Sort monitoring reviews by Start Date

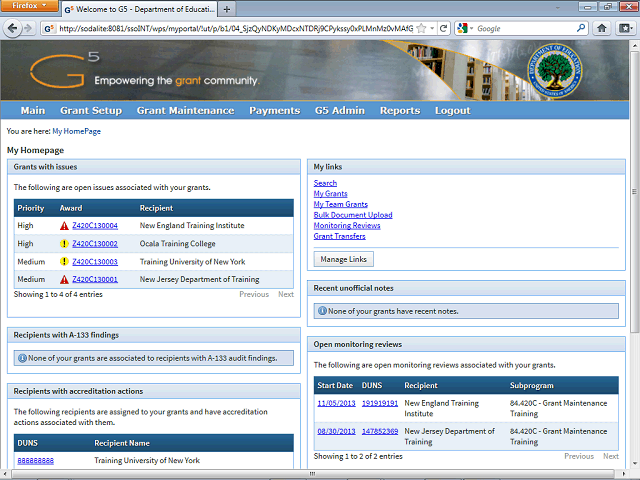tap(335, 386)
